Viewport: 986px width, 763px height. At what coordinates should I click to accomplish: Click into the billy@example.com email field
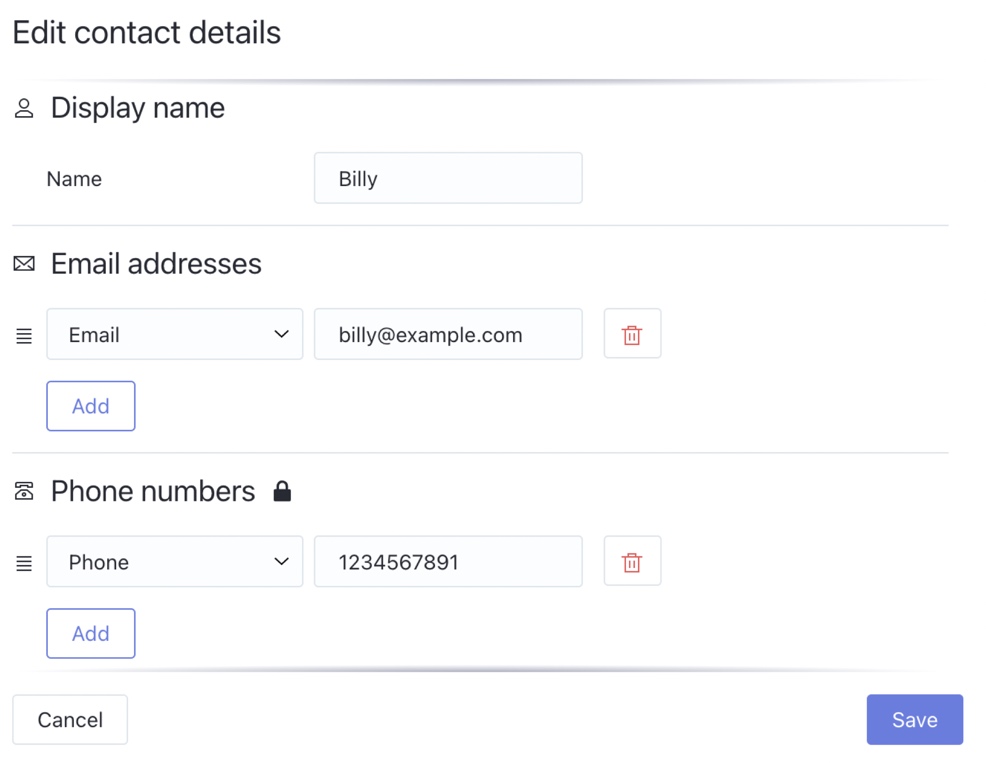448,334
